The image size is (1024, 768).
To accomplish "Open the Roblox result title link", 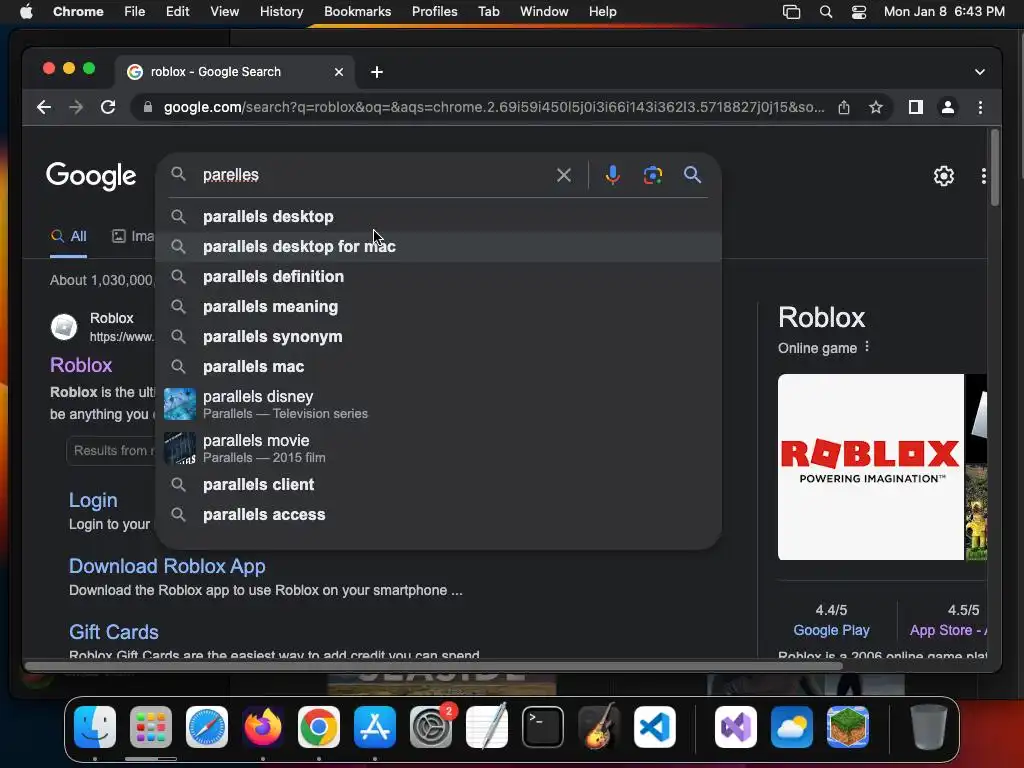I will click(x=81, y=365).
